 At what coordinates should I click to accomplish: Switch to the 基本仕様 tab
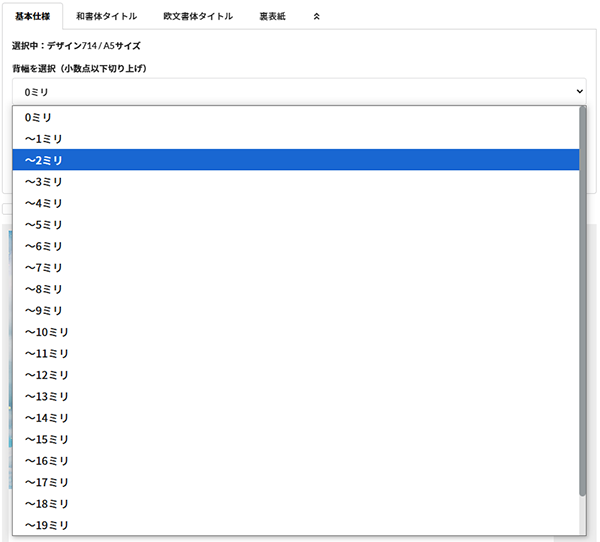32,16
